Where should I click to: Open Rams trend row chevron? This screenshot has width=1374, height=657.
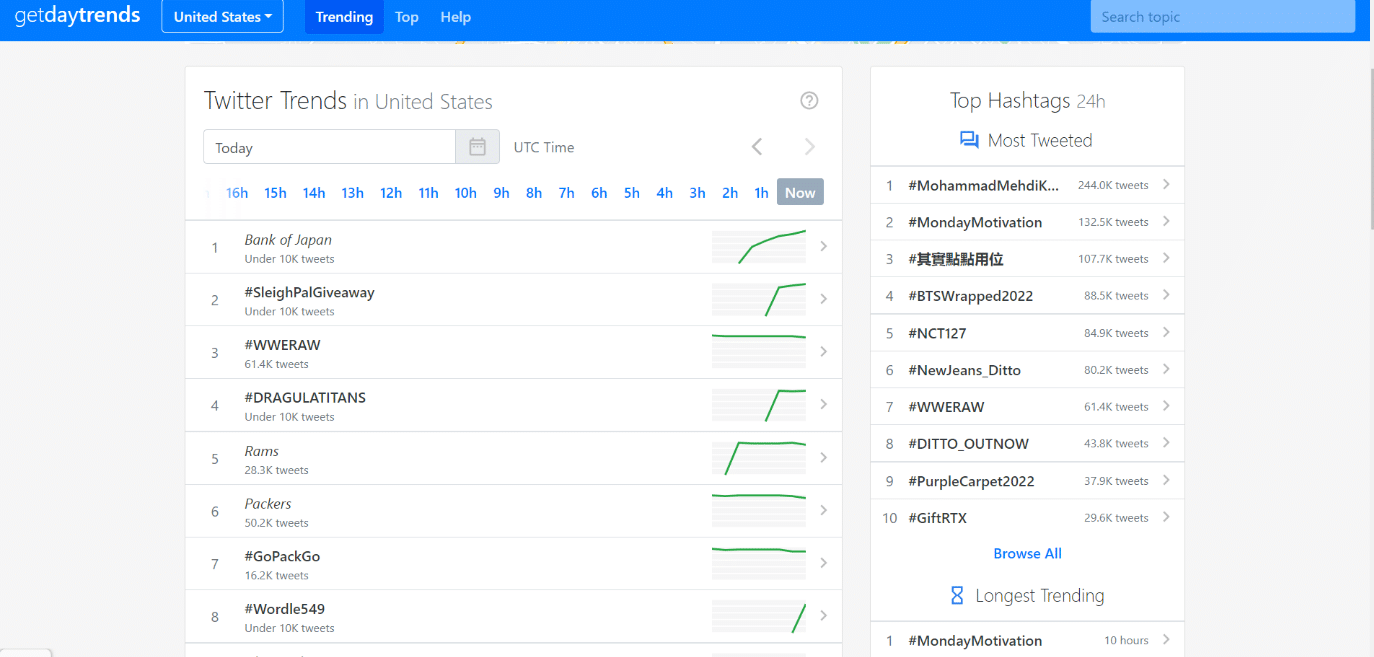824,457
